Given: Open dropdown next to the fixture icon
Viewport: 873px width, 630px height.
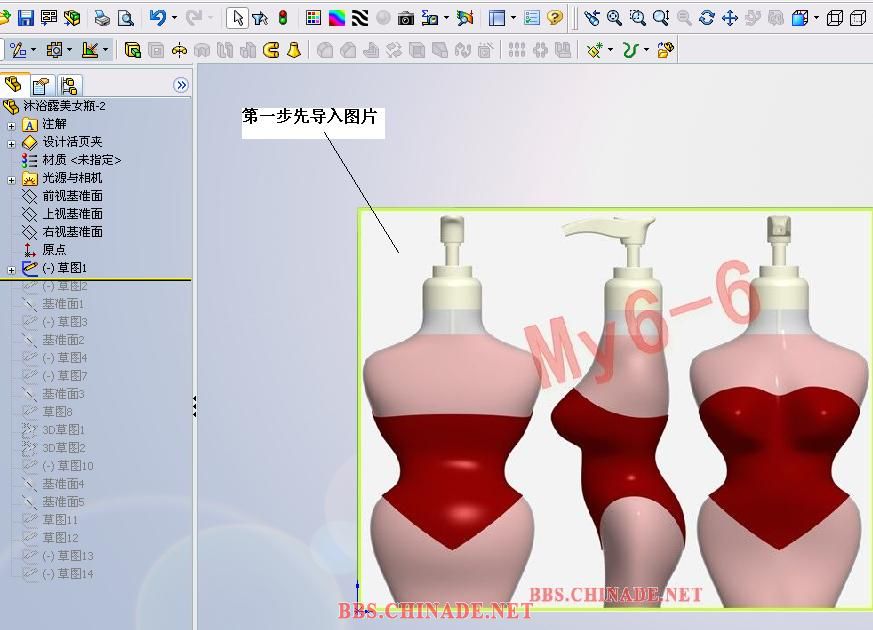Looking at the screenshot, I should coord(69,50).
